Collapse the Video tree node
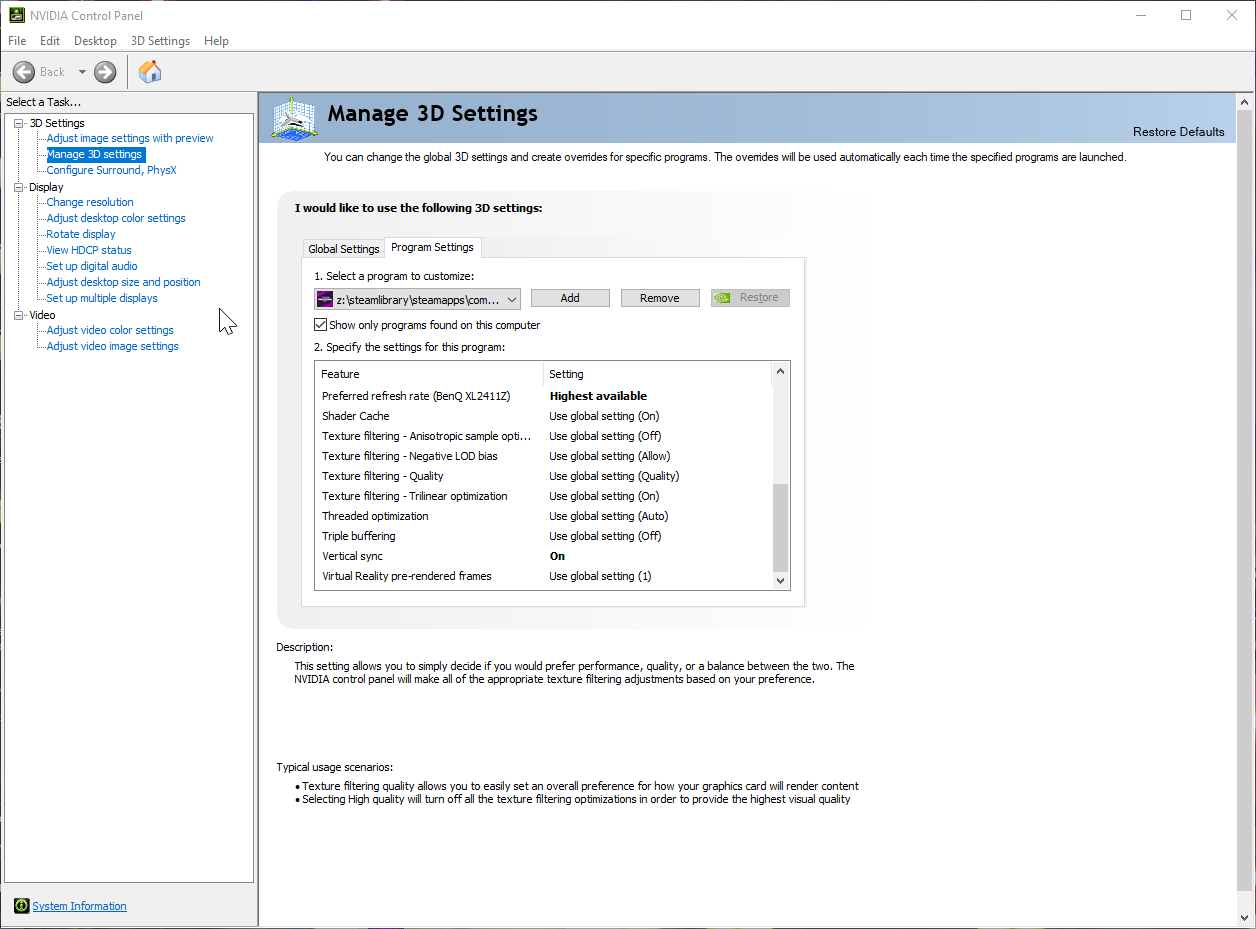This screenshot has height=929, width=1256. 18,315
